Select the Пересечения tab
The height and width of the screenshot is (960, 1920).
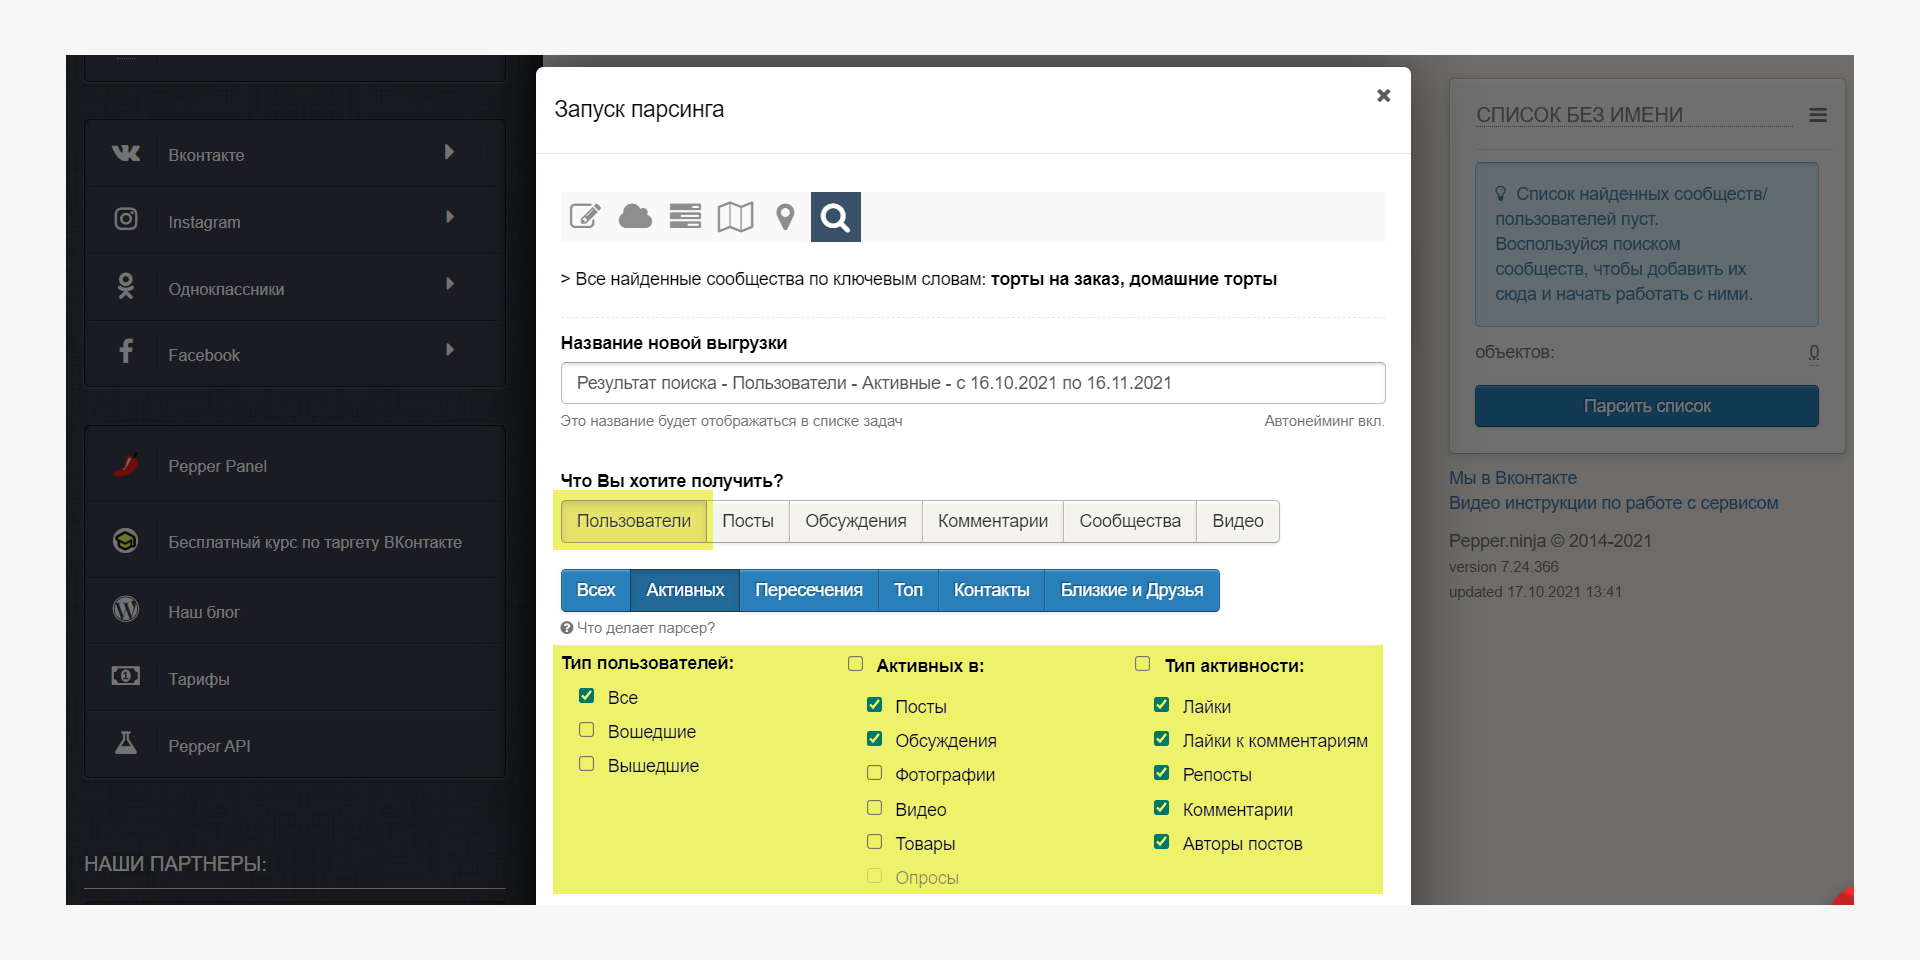[808, 590]
